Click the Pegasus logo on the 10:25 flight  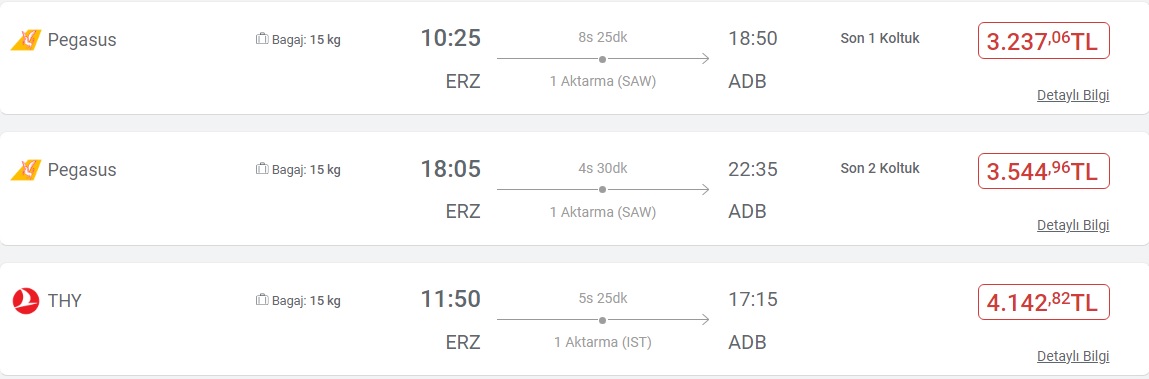coord(26,40)
